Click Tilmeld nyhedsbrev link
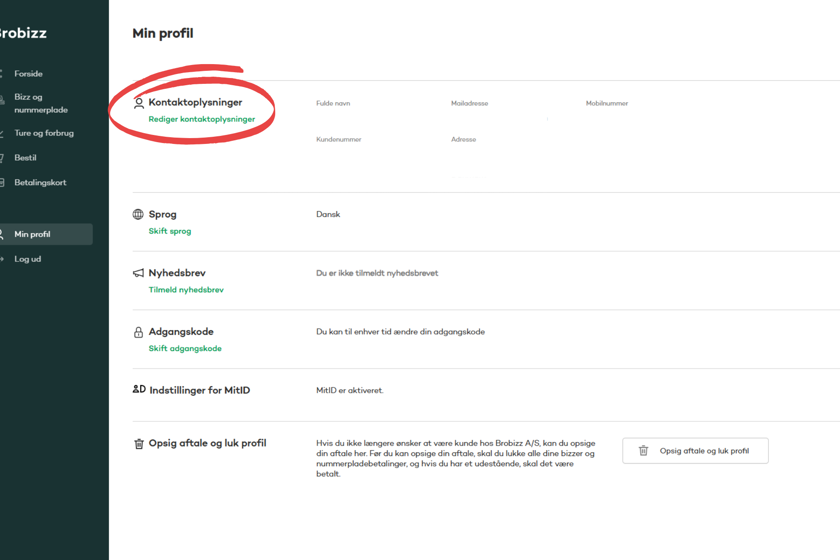The height and width of the screenshot is (560, 840). [186, 290]
